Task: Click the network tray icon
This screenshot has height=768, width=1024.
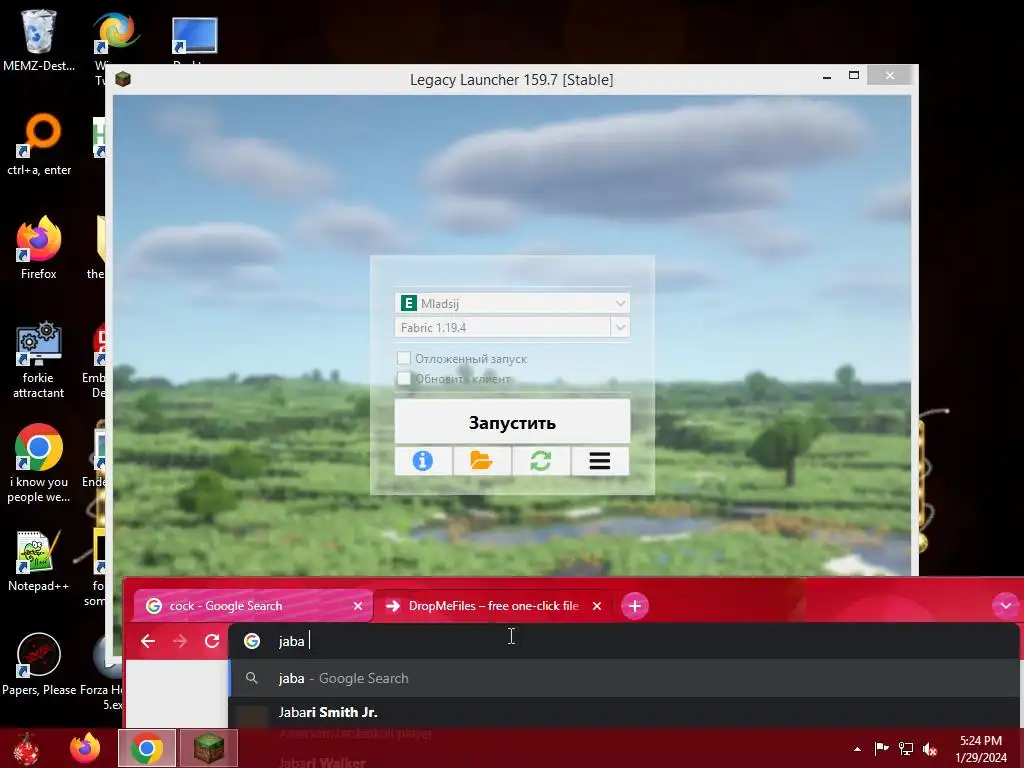Action: [906, 749]
